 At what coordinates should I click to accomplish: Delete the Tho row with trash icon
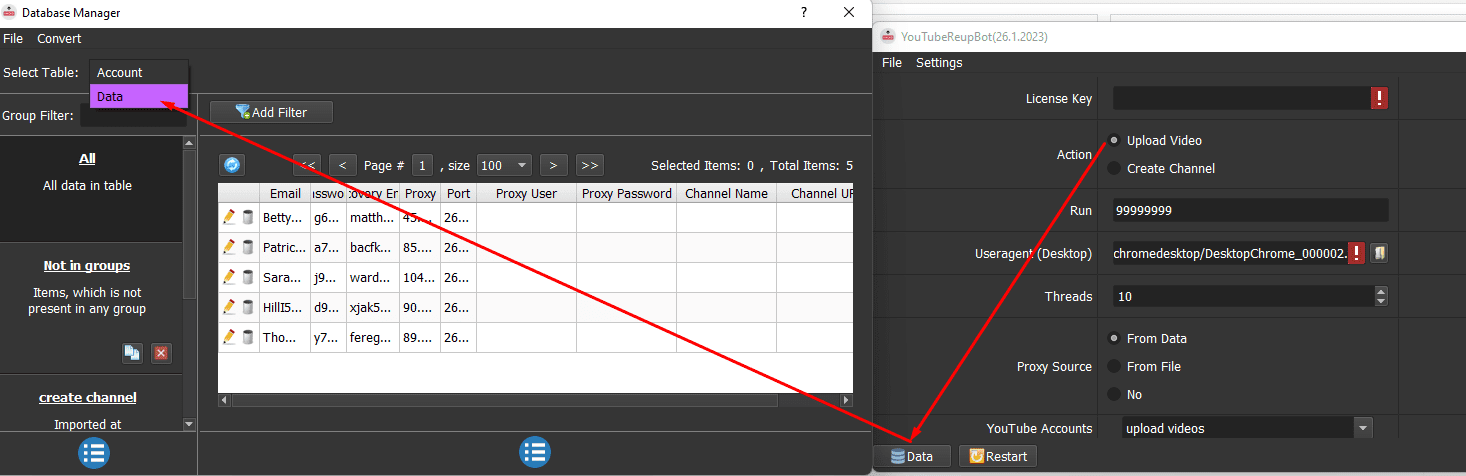(x=247, y=337)
